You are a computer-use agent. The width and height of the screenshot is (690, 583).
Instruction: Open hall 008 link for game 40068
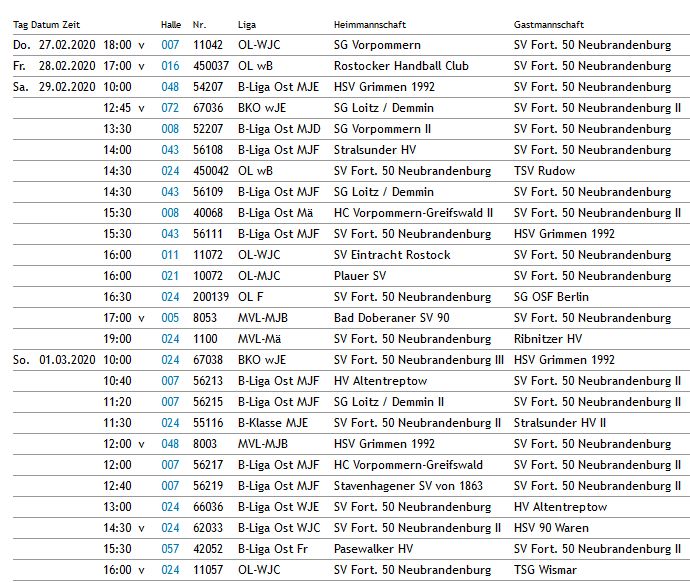pos(170,213)
